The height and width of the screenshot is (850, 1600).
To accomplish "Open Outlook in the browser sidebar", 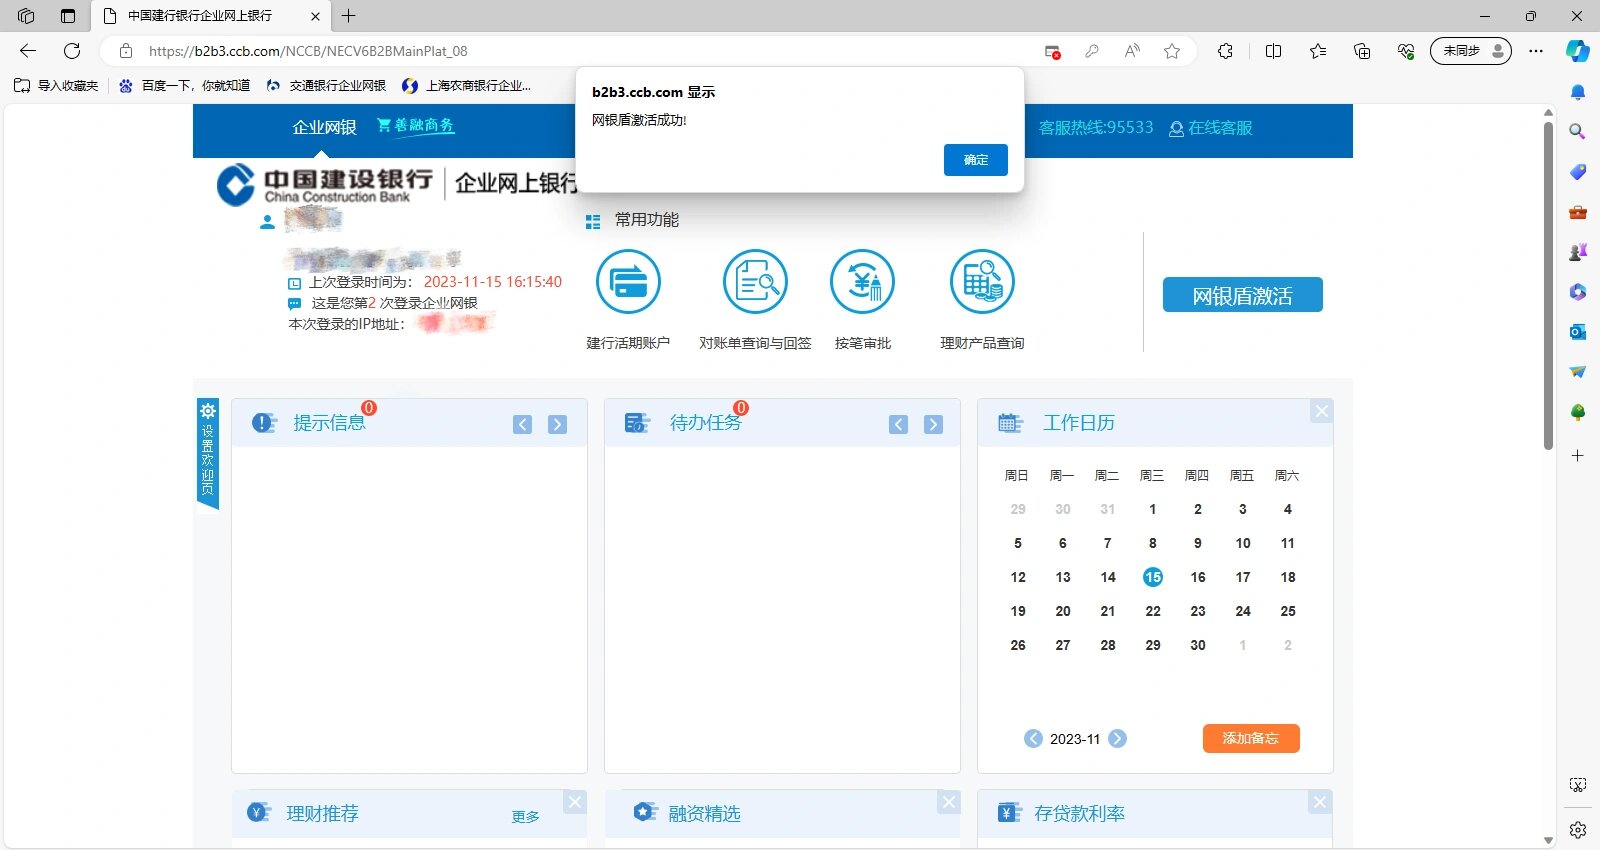I will click(1578, 332).
